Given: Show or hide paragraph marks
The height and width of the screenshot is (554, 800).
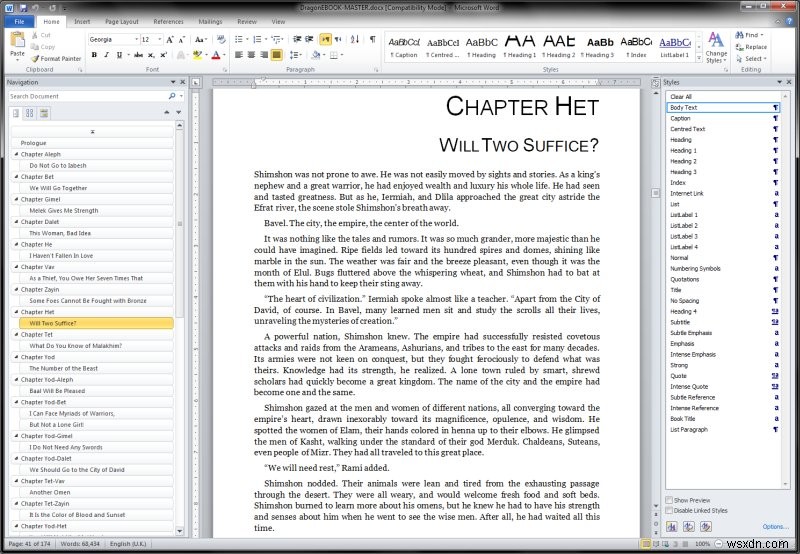Looking at the screenshot, I should click(373, 39).
